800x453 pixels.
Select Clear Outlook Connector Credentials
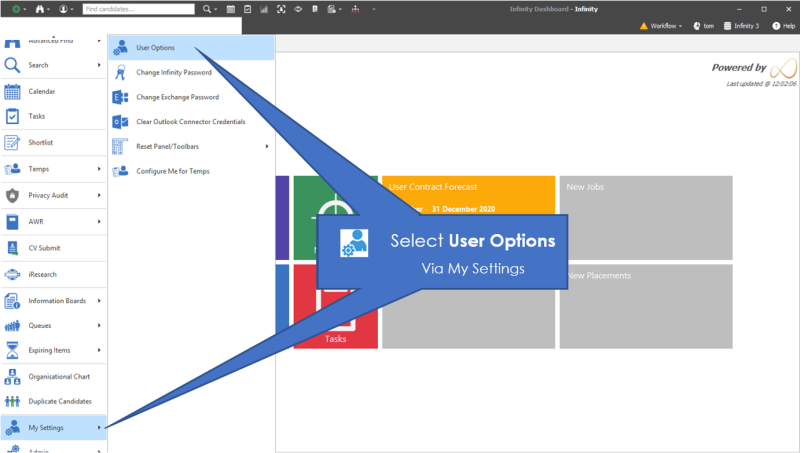coord(190,121)
